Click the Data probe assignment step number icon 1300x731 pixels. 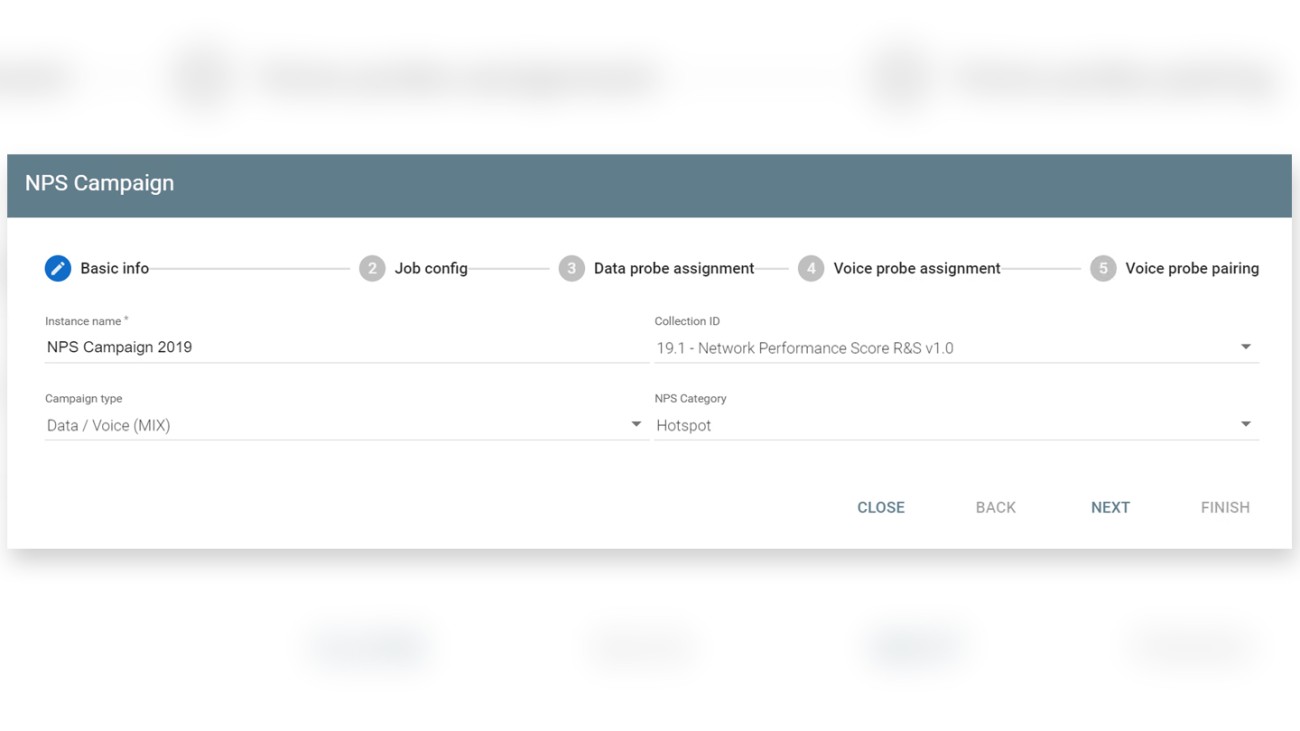[573, 268]
